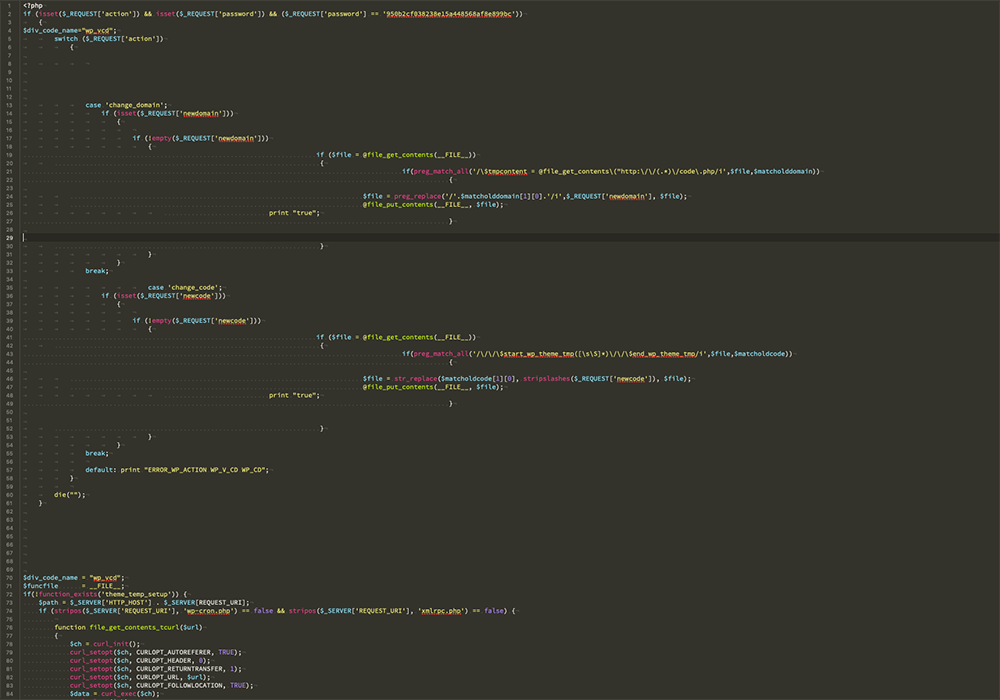Click gutter line number 1
This screenshot has width=1000, height=700.
(10, 5)
